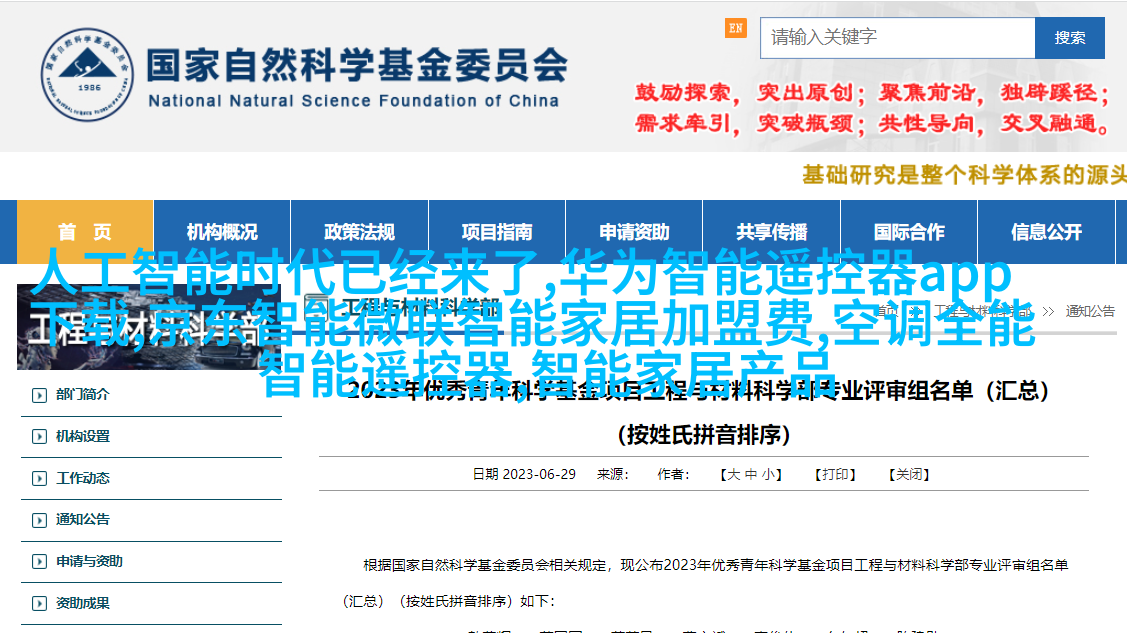Click the arrow icon beside 通知公告 in the sidebar
Image resolution: width=1127 pixels, height=633 pixels.
(40, 520)
